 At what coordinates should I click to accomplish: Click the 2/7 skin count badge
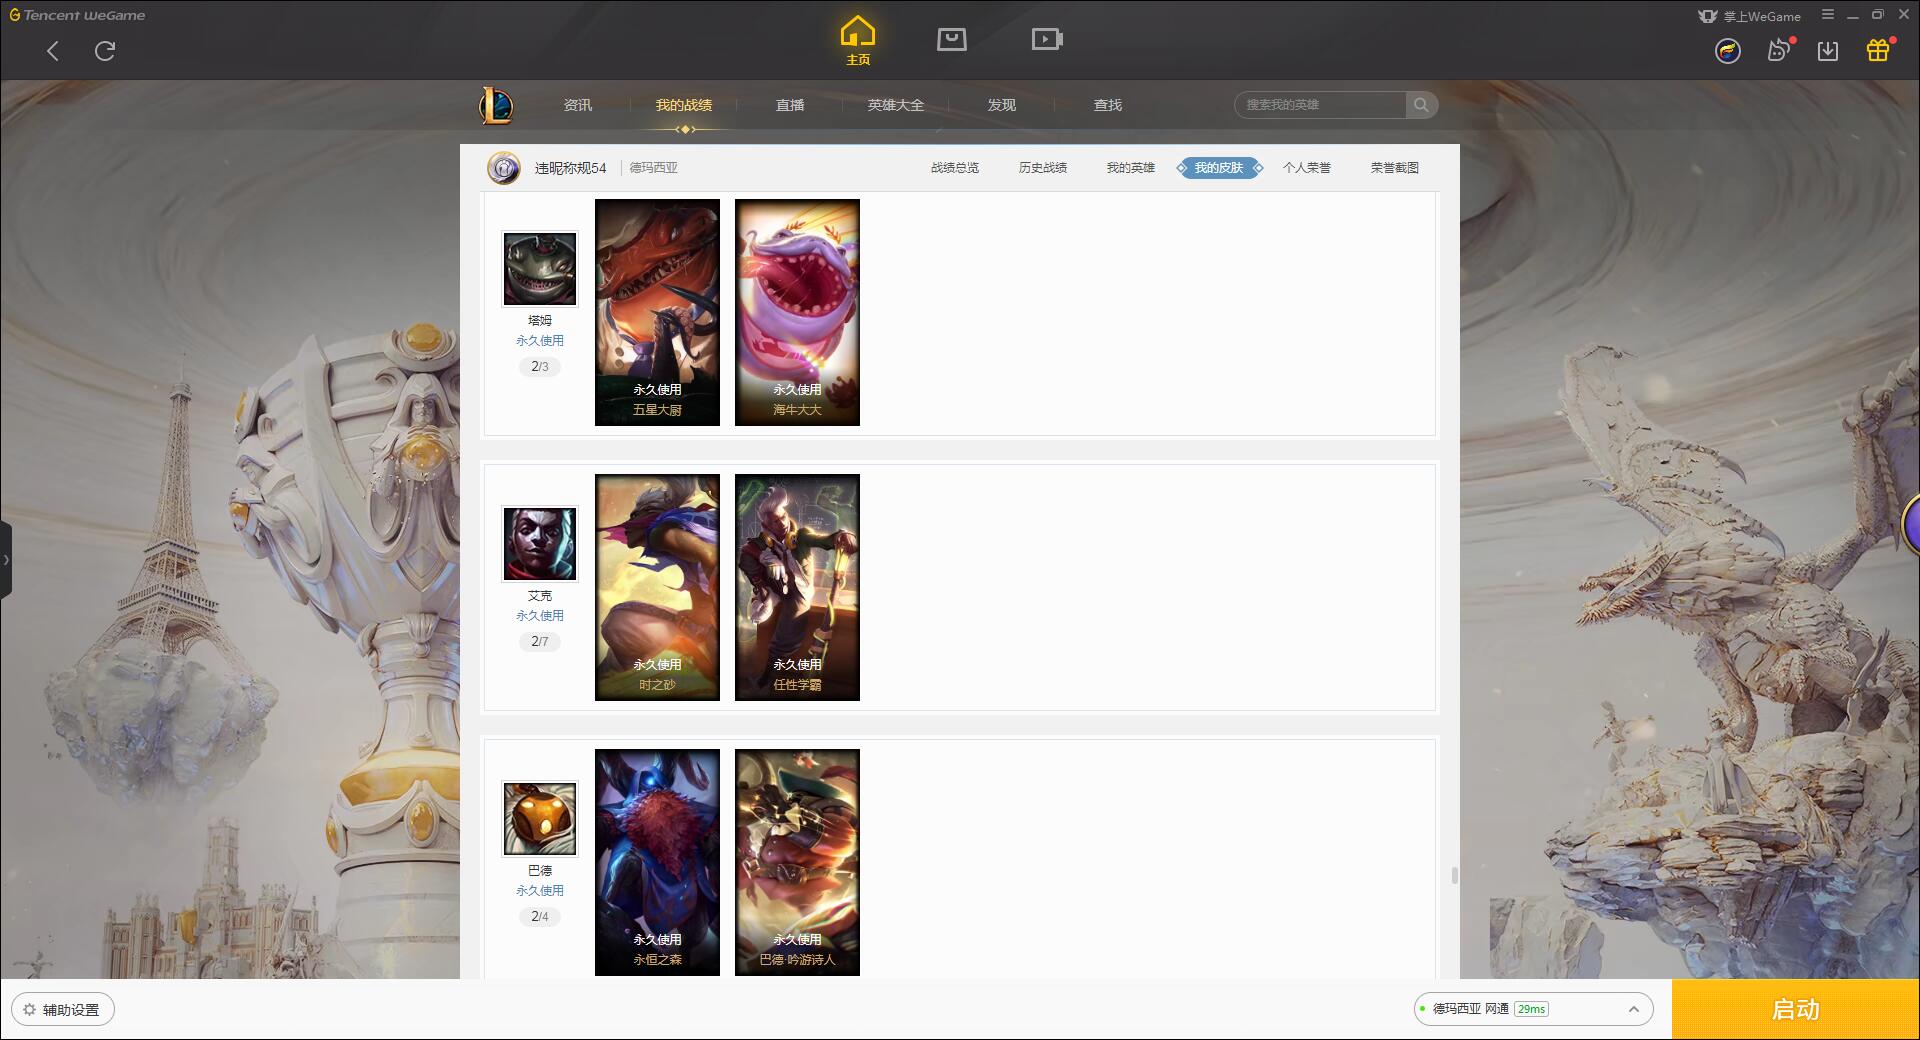tap(540, 642)
